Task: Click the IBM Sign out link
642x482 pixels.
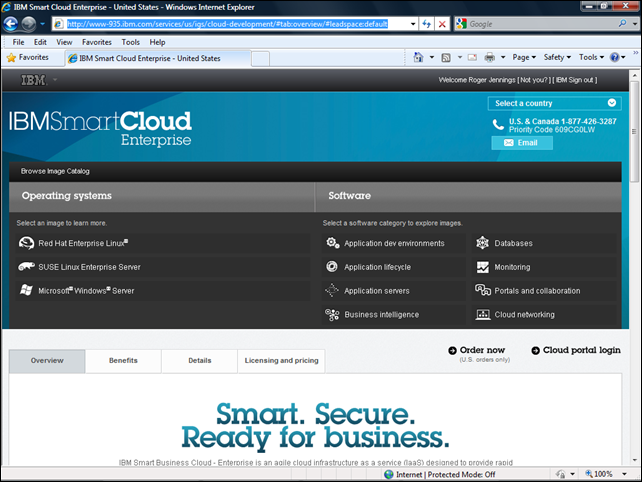Action: click(x=574, y=80)
